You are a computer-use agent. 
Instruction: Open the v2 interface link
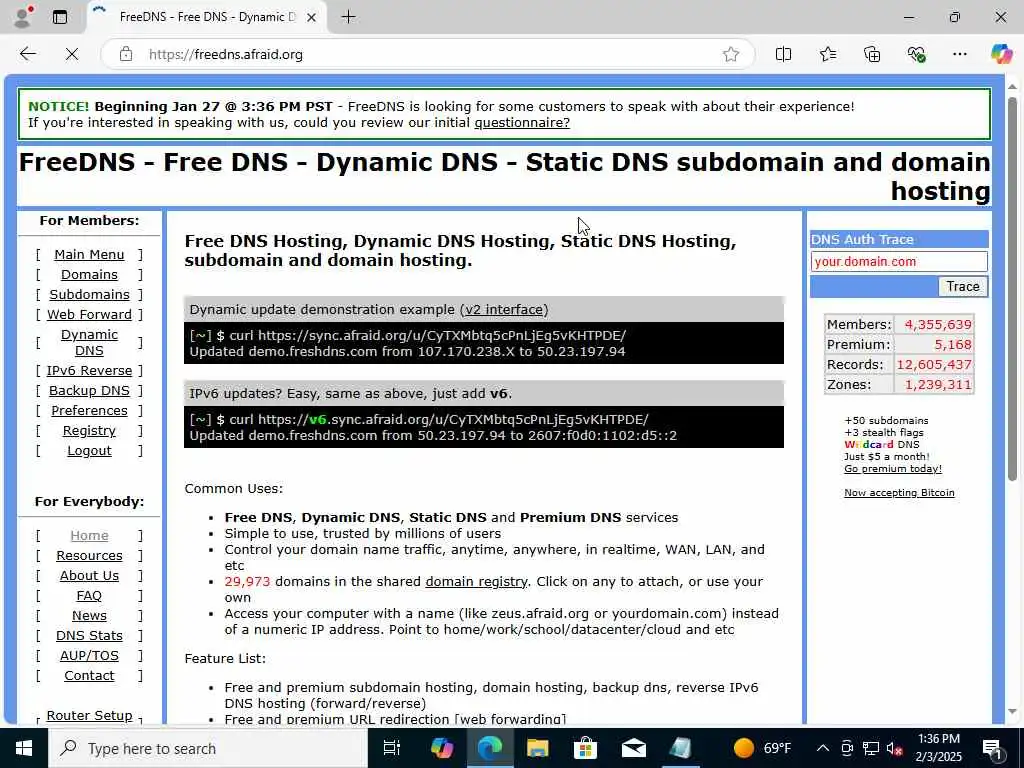(x=504, y=310)
